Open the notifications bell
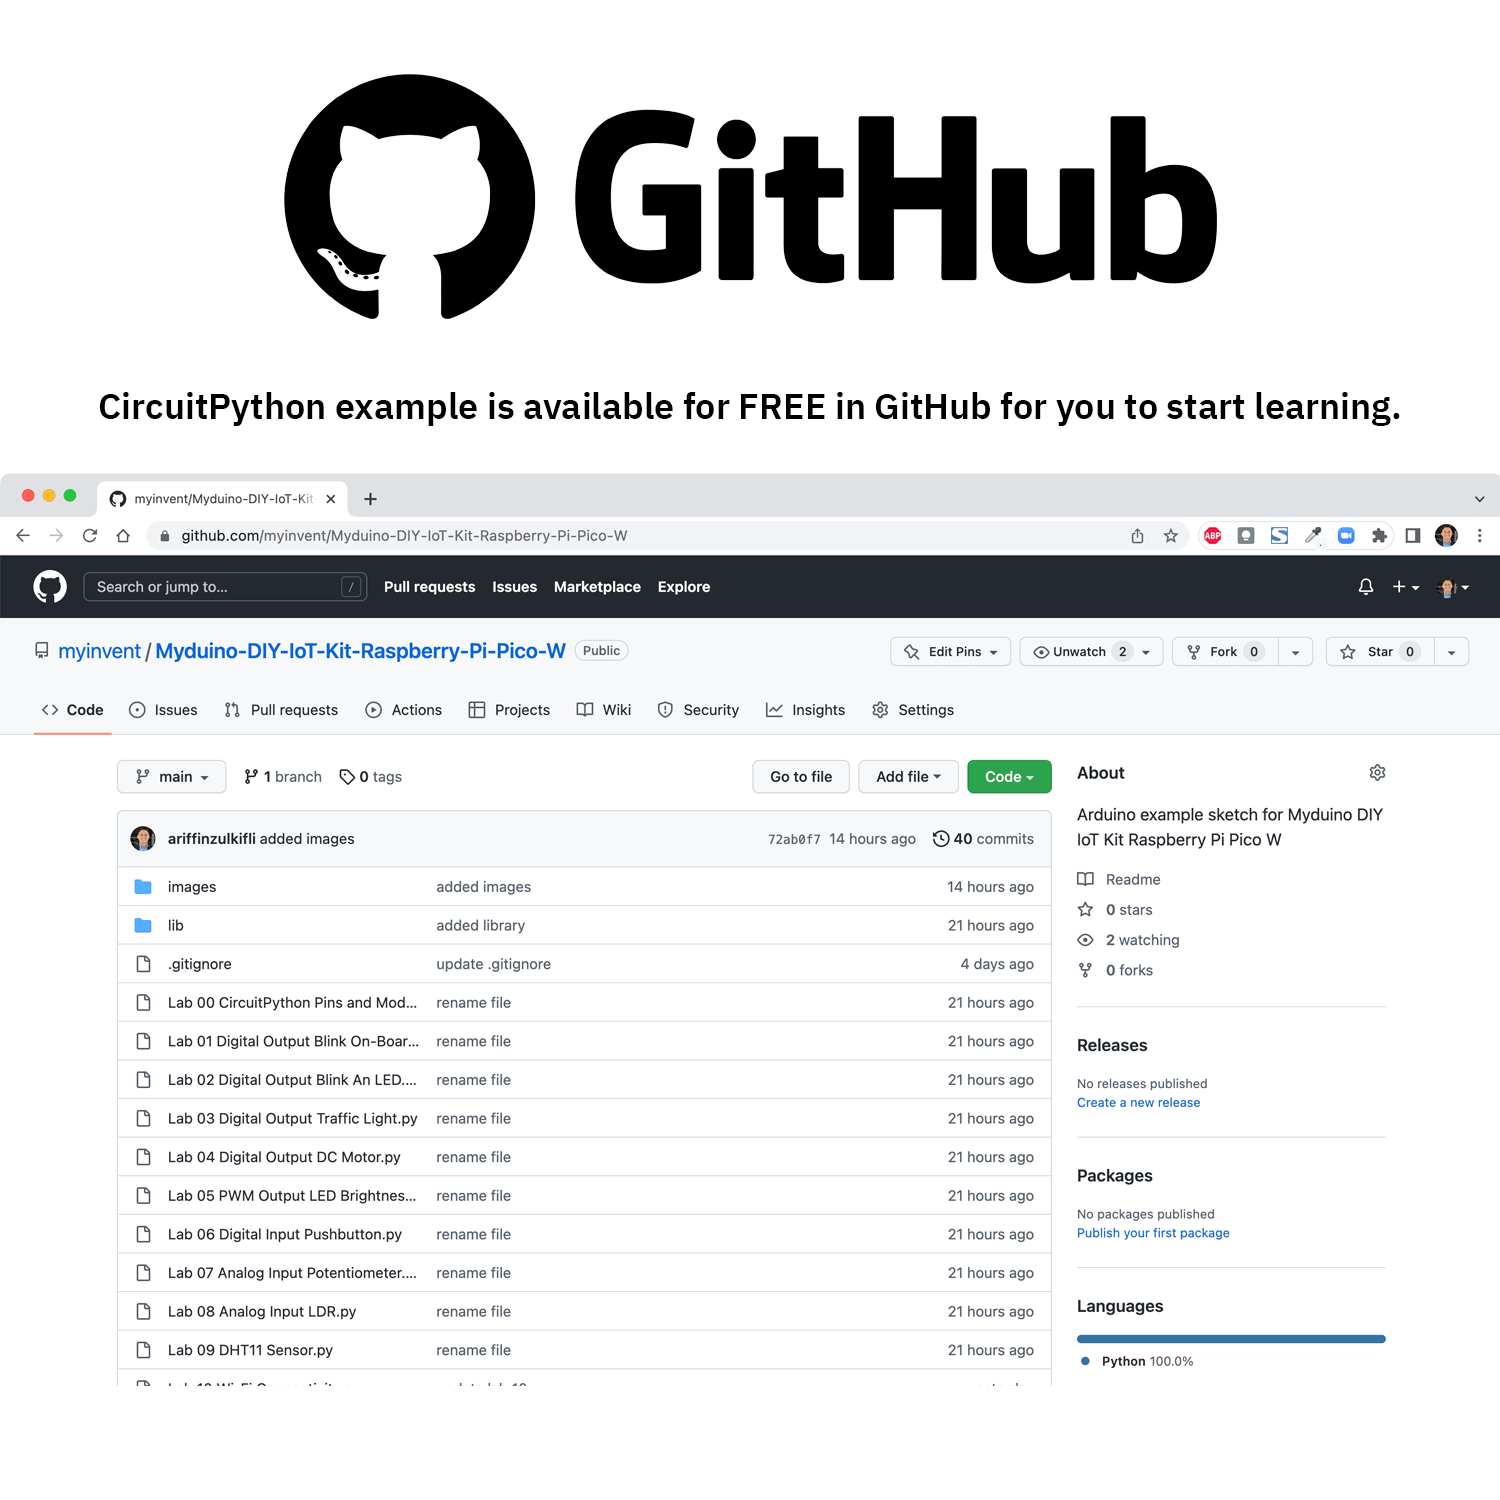Image resolution: width=1500 pixels, height=1500 pixels. [x=1366, y=587]
